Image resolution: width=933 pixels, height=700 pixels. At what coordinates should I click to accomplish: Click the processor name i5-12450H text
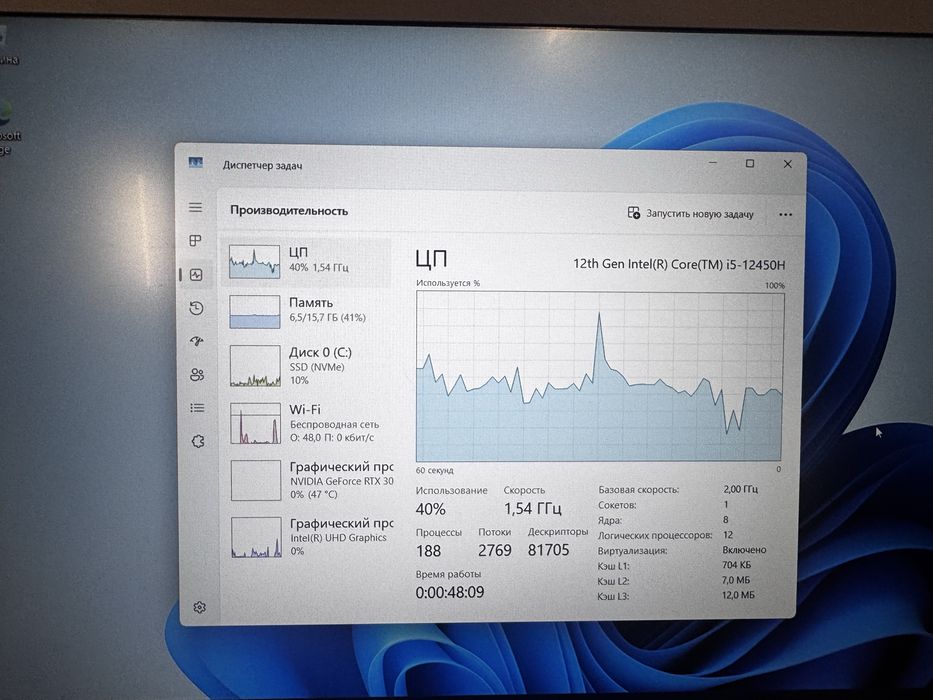coord(679,264)
